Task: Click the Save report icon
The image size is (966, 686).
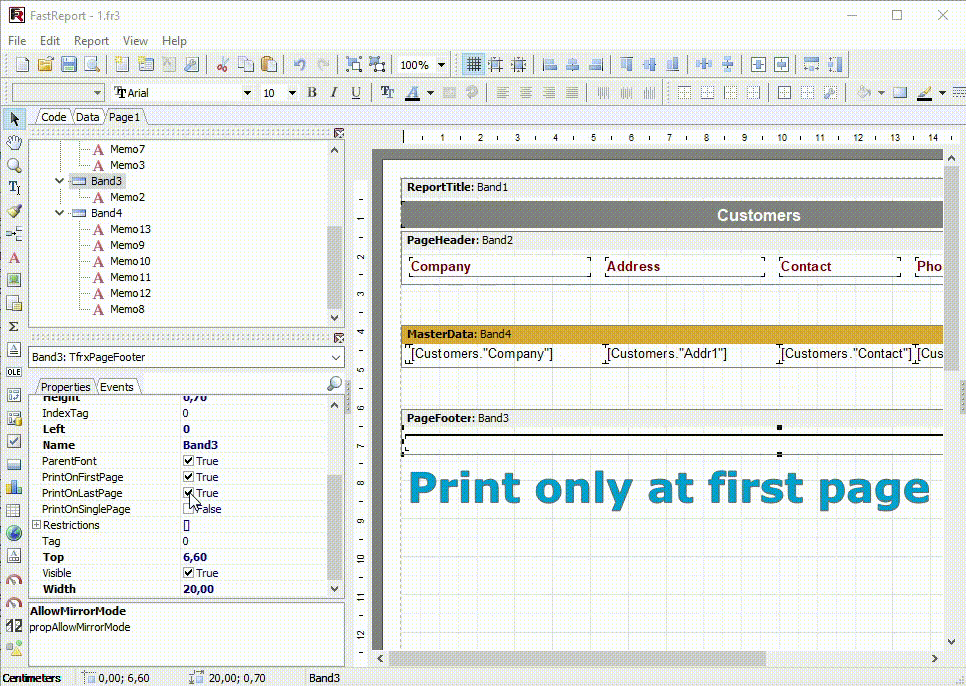Action: 69,65
